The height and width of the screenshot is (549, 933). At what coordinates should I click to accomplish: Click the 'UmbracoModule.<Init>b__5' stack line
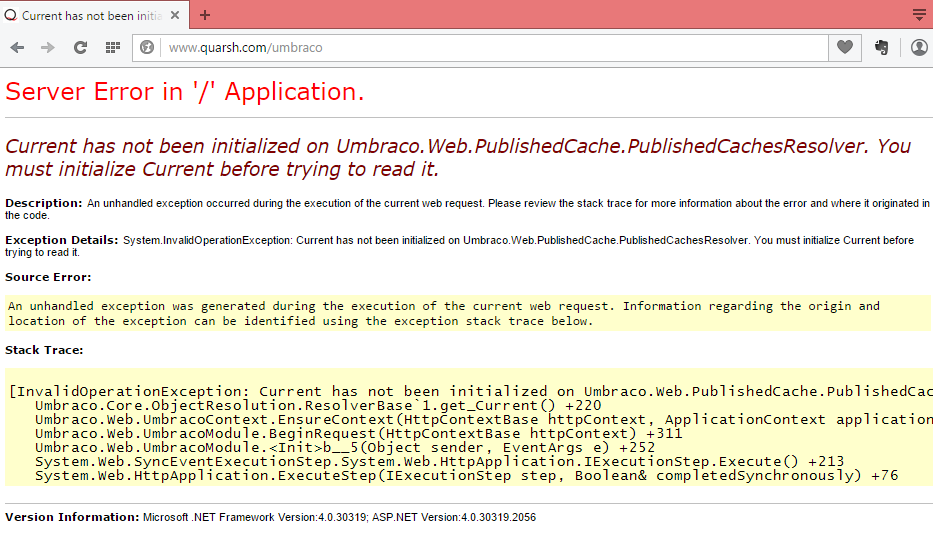coord(345,447)
